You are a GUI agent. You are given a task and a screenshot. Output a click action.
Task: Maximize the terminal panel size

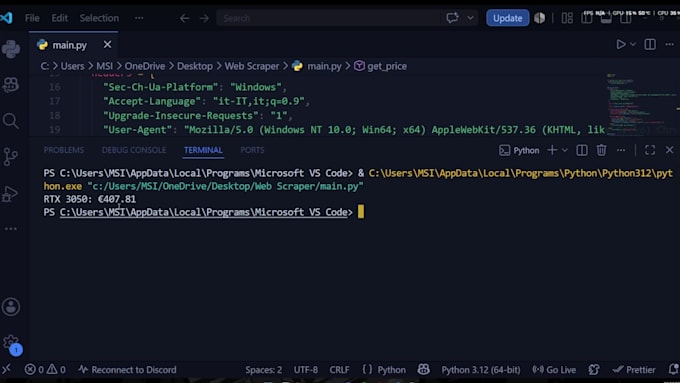(x=650, y=150)
